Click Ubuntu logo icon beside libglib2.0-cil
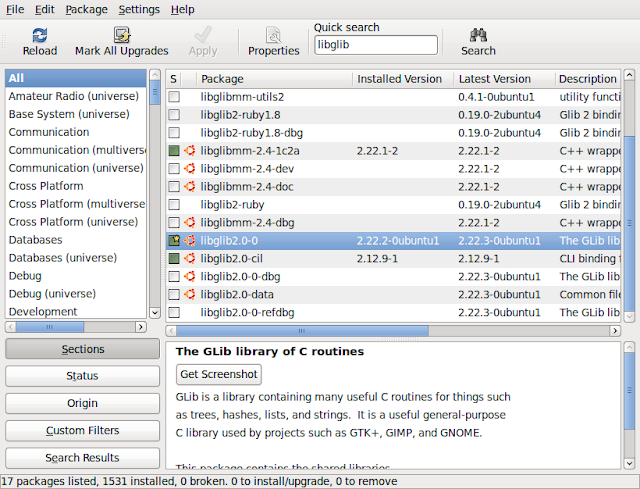Screen dimensions: 640x489 click(189, 258)
